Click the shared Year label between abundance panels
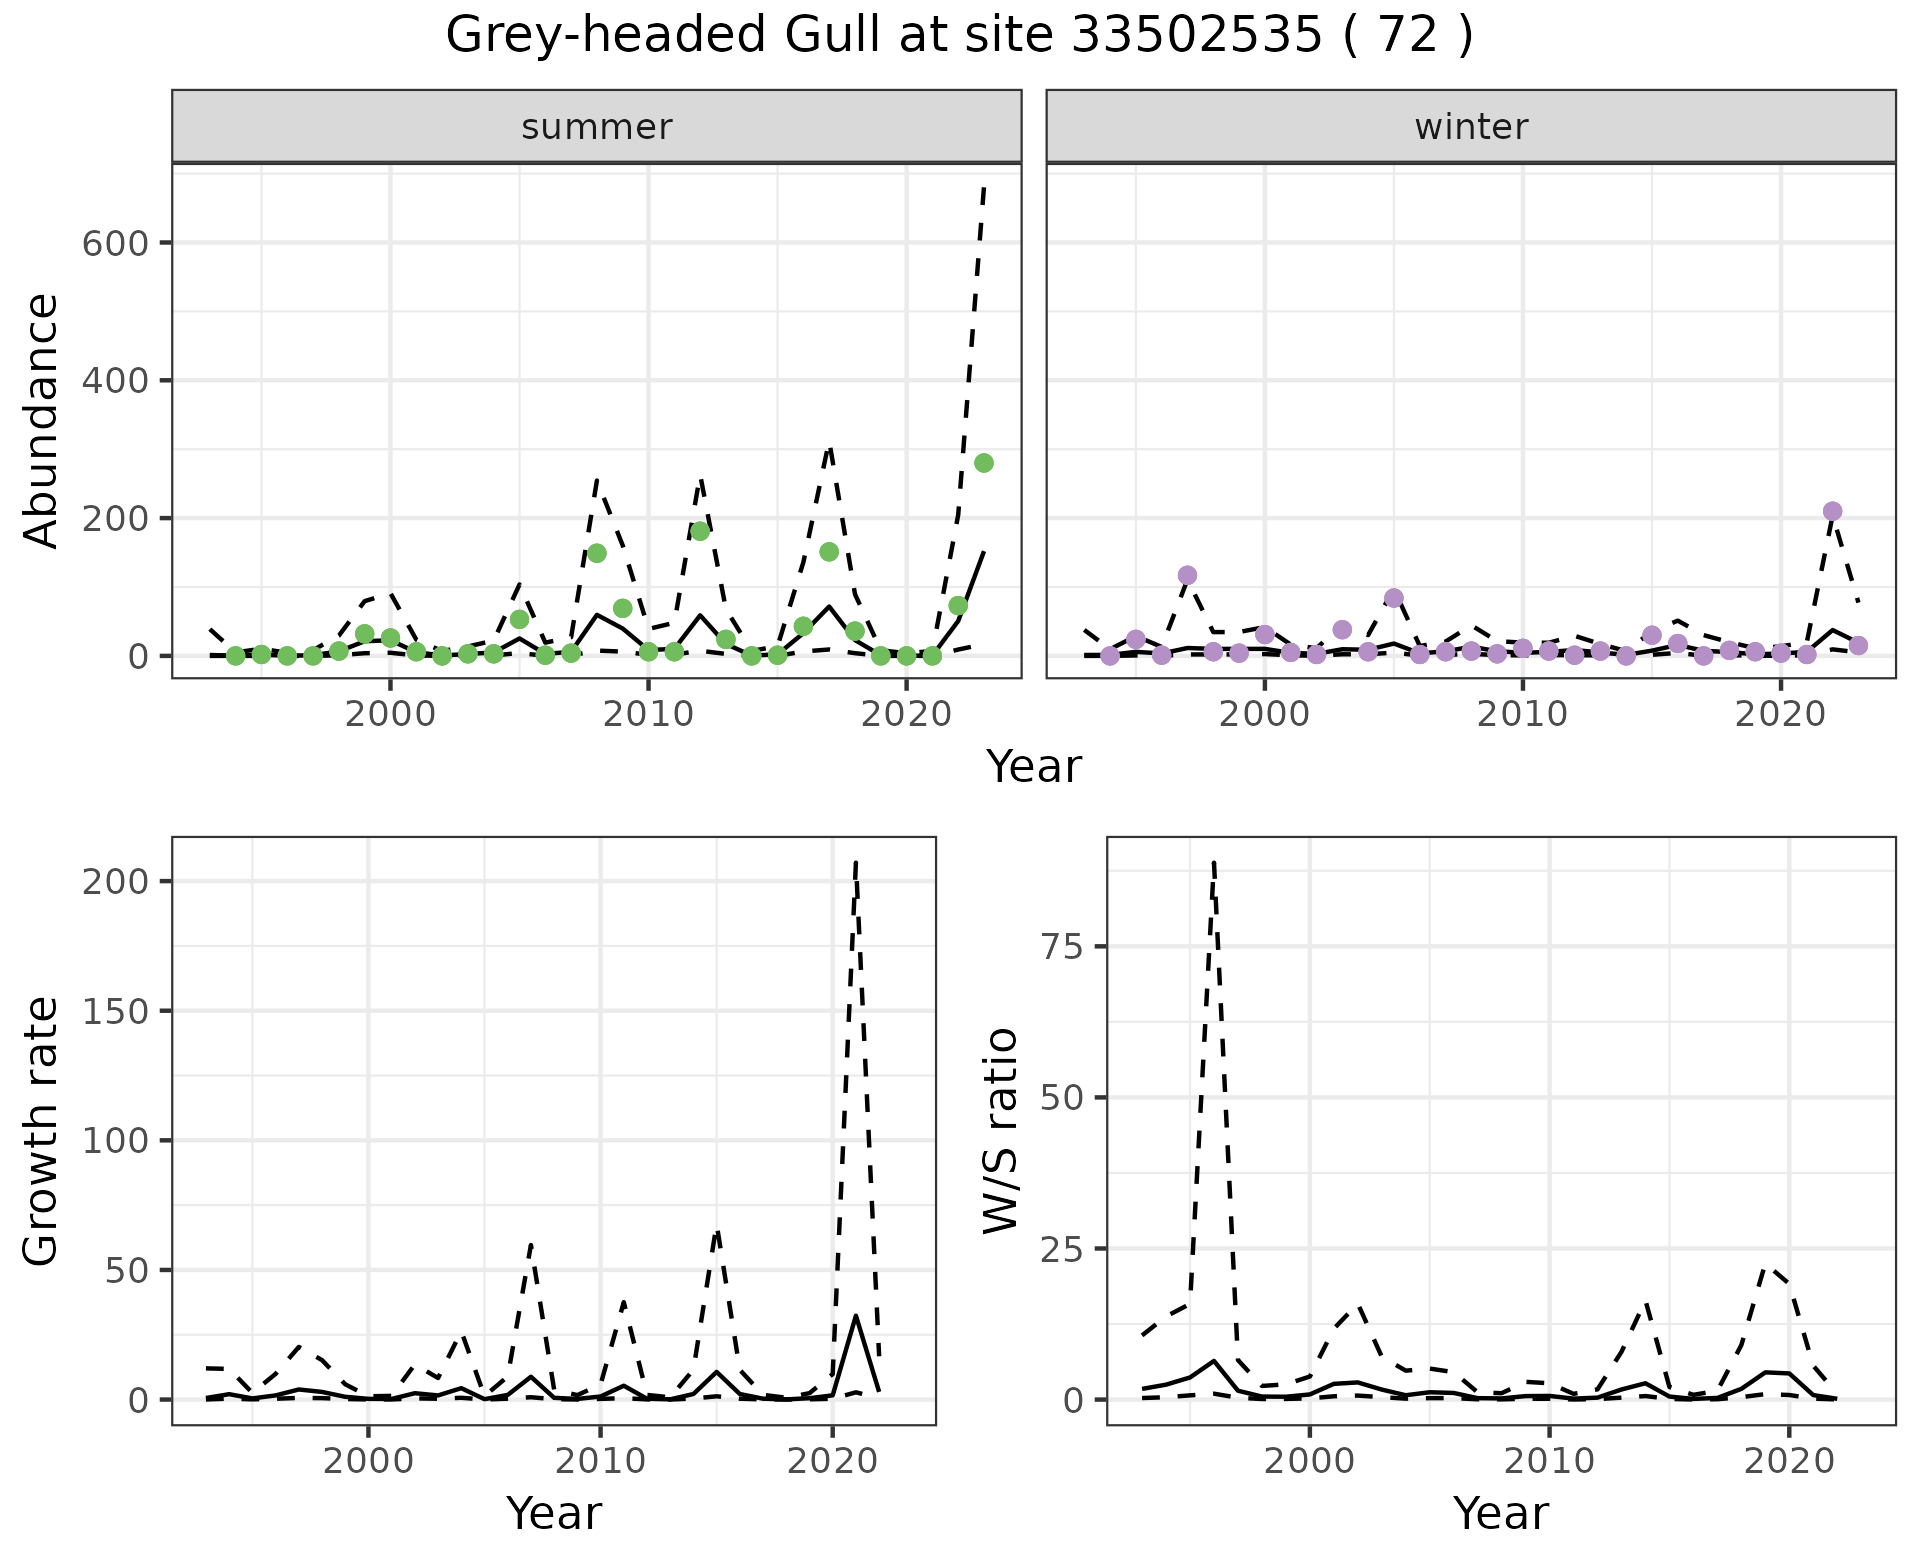The height and width of the screenshot is (1560, 1920). click(1033, 767)
